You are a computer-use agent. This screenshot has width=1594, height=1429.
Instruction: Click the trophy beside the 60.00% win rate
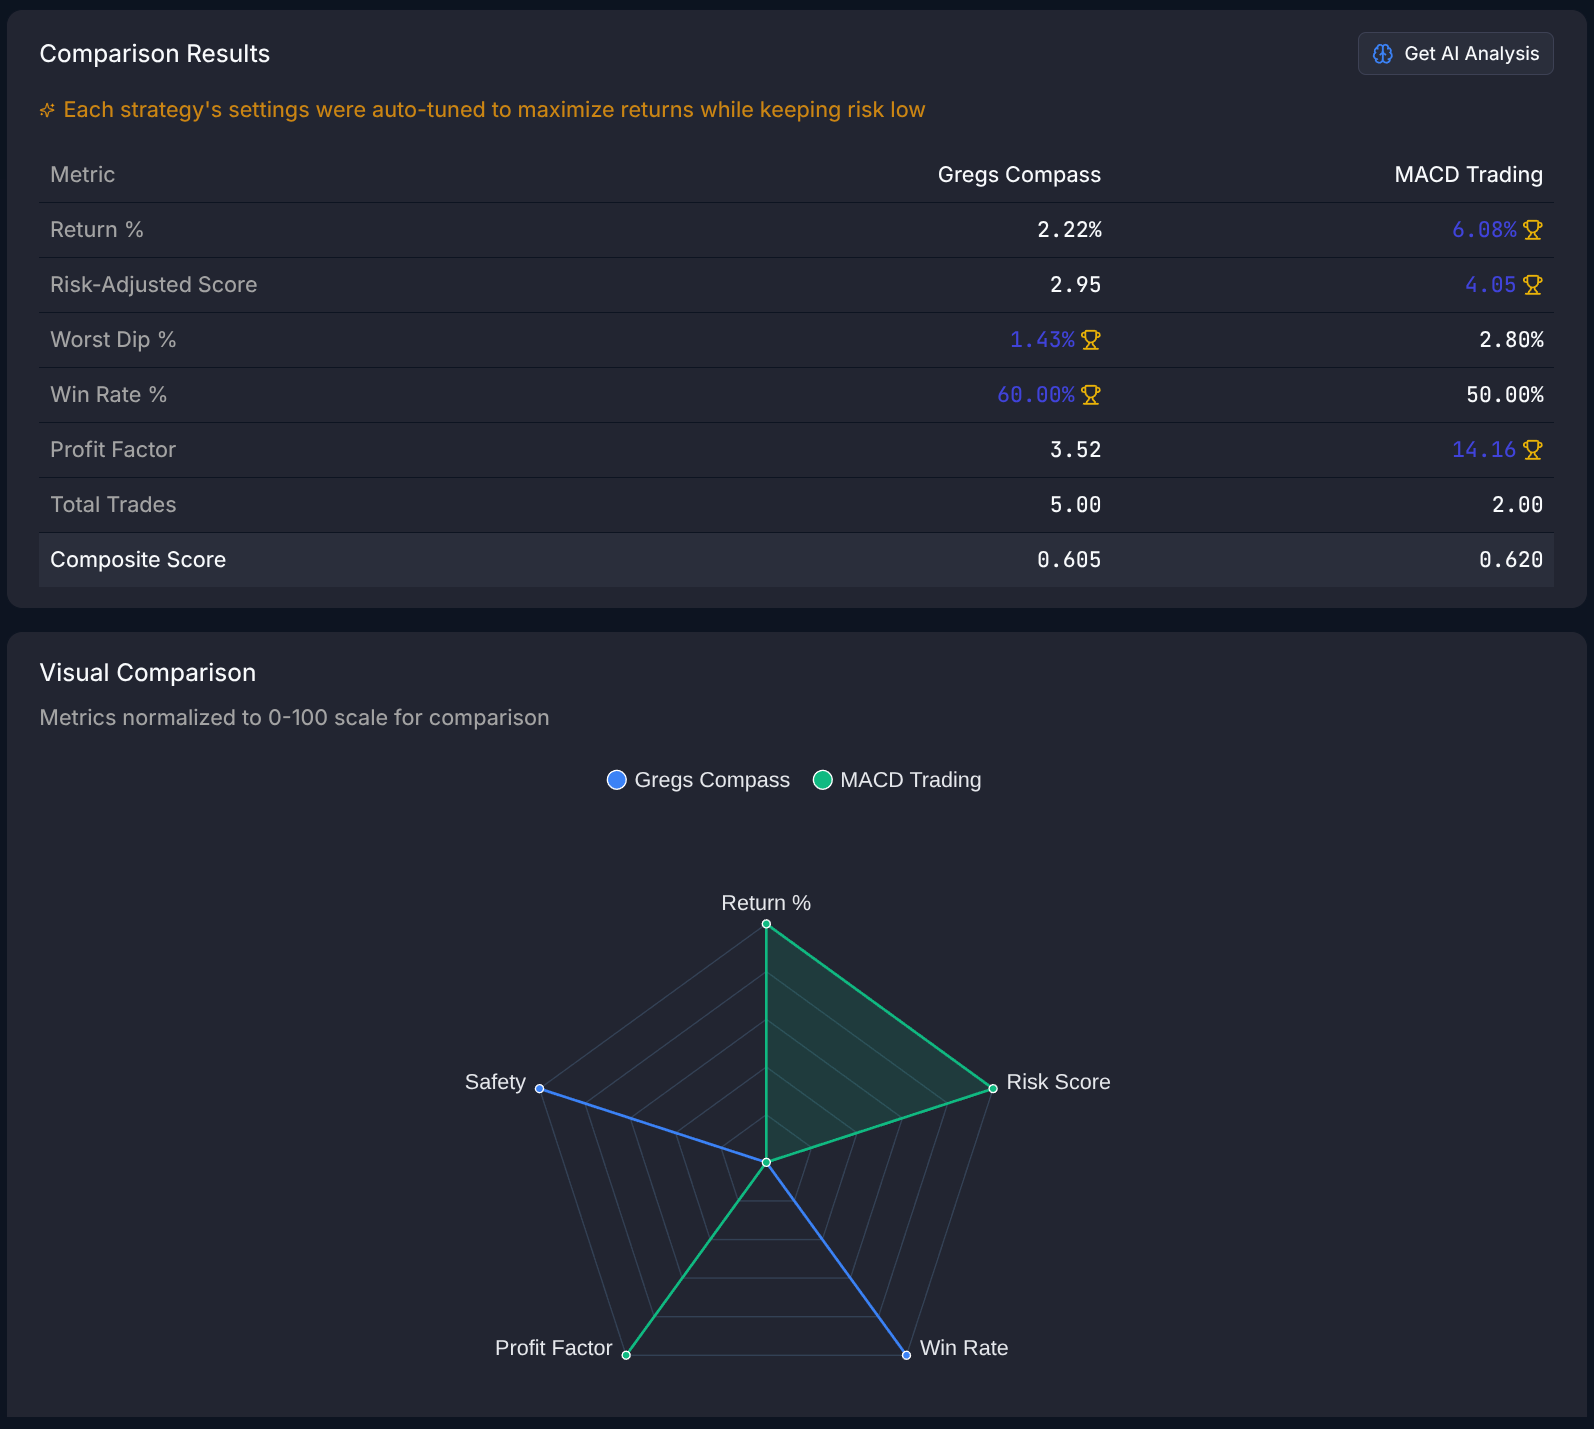(x=1091, y=395)
